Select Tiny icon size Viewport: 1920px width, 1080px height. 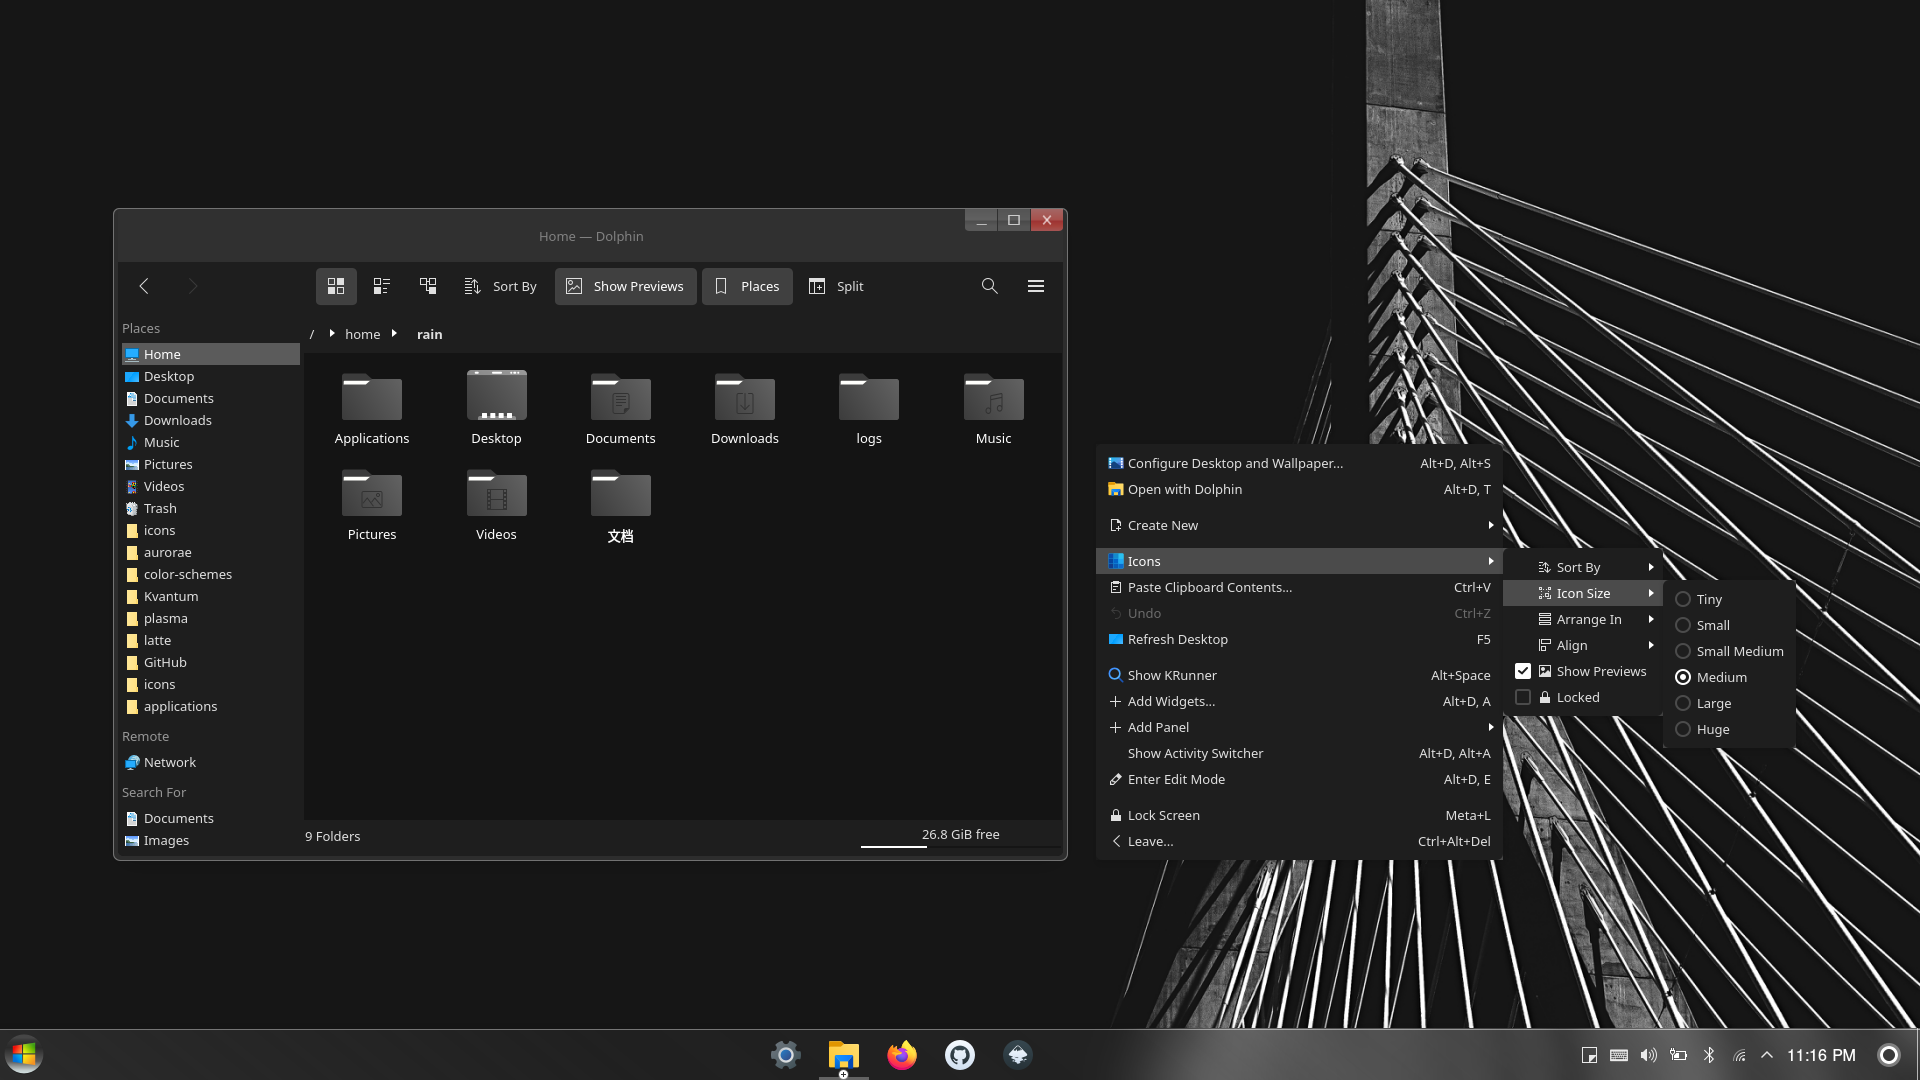[1729, 599]
